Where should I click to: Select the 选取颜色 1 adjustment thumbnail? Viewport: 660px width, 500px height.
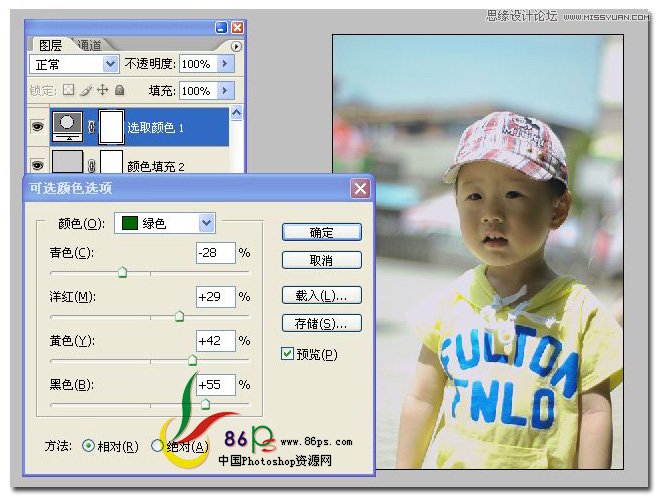click(67, 126)
